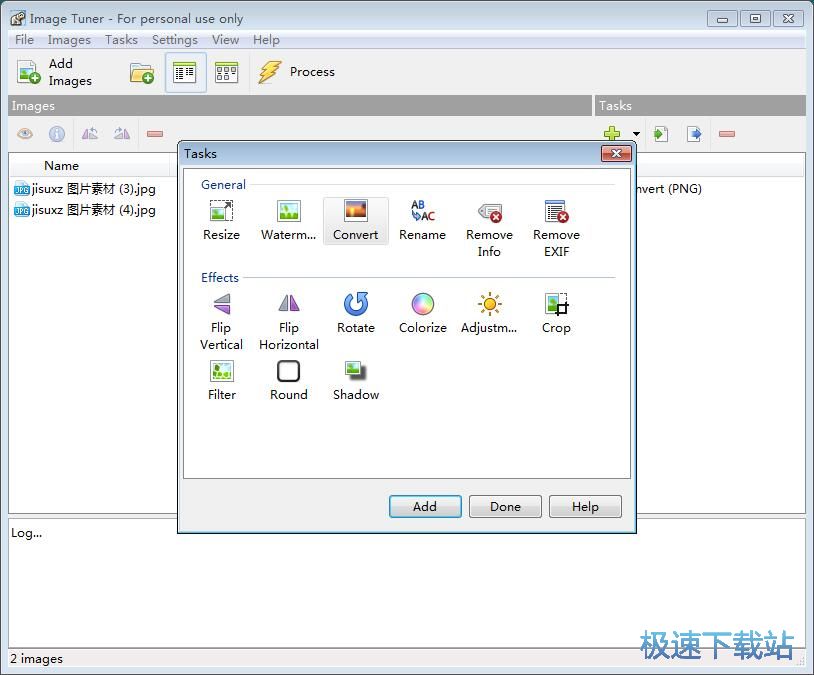Click the Add Images toolbar button
The height and width of the screenshot is (675, 814).
[55, 72]
